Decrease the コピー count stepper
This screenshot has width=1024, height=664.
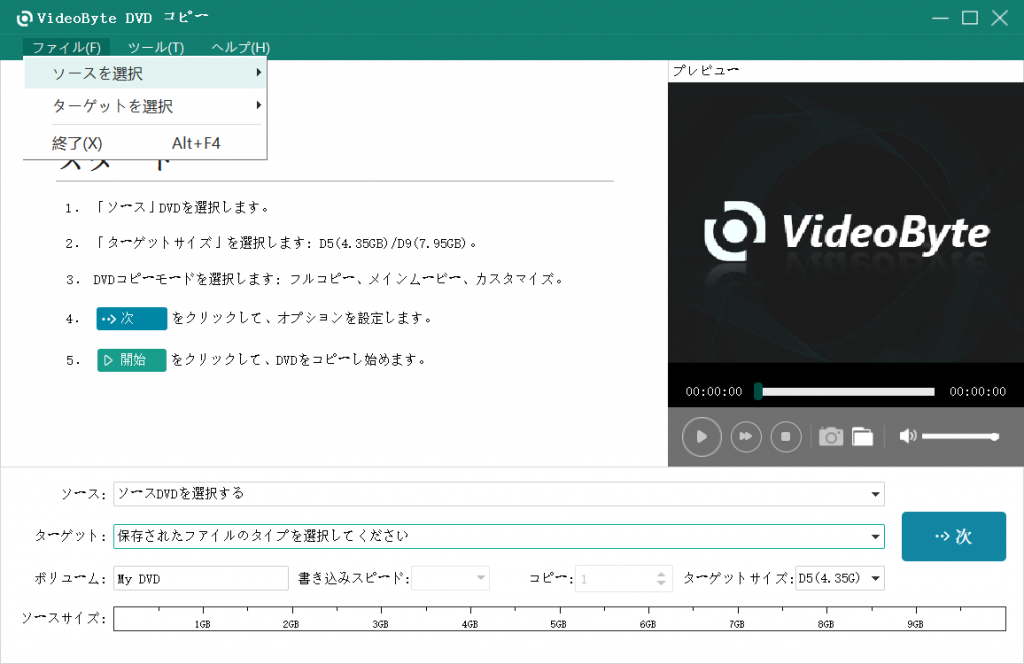(x=661, y=583)
